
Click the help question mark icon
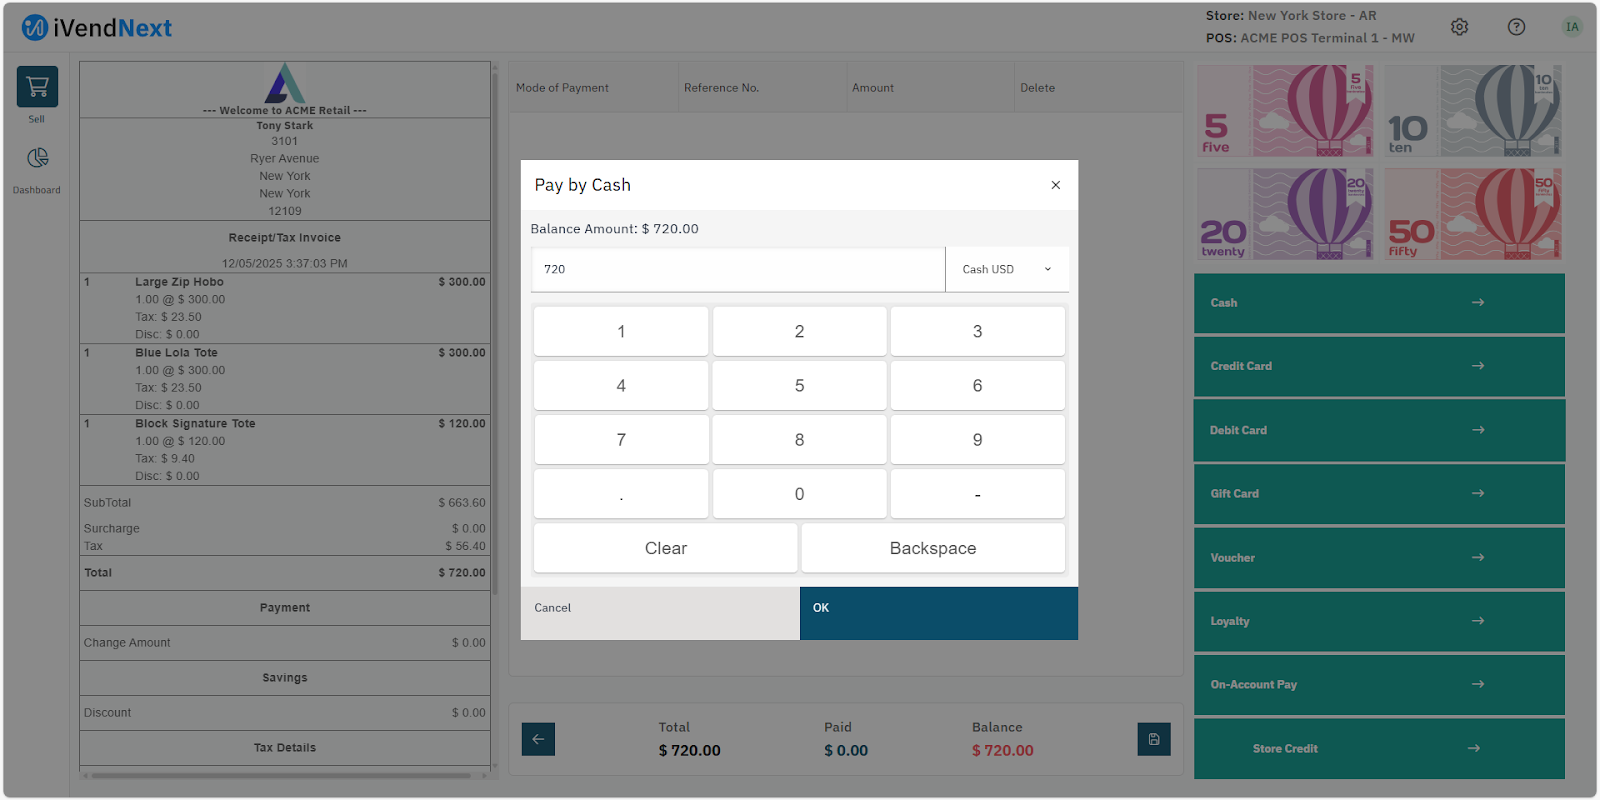(x=1516, y=27)
